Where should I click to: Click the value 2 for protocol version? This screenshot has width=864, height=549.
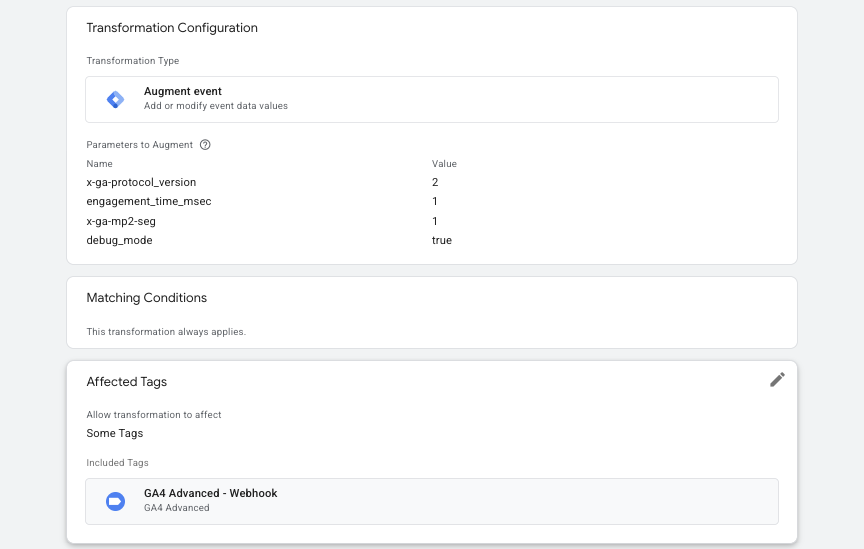point(435,182)
